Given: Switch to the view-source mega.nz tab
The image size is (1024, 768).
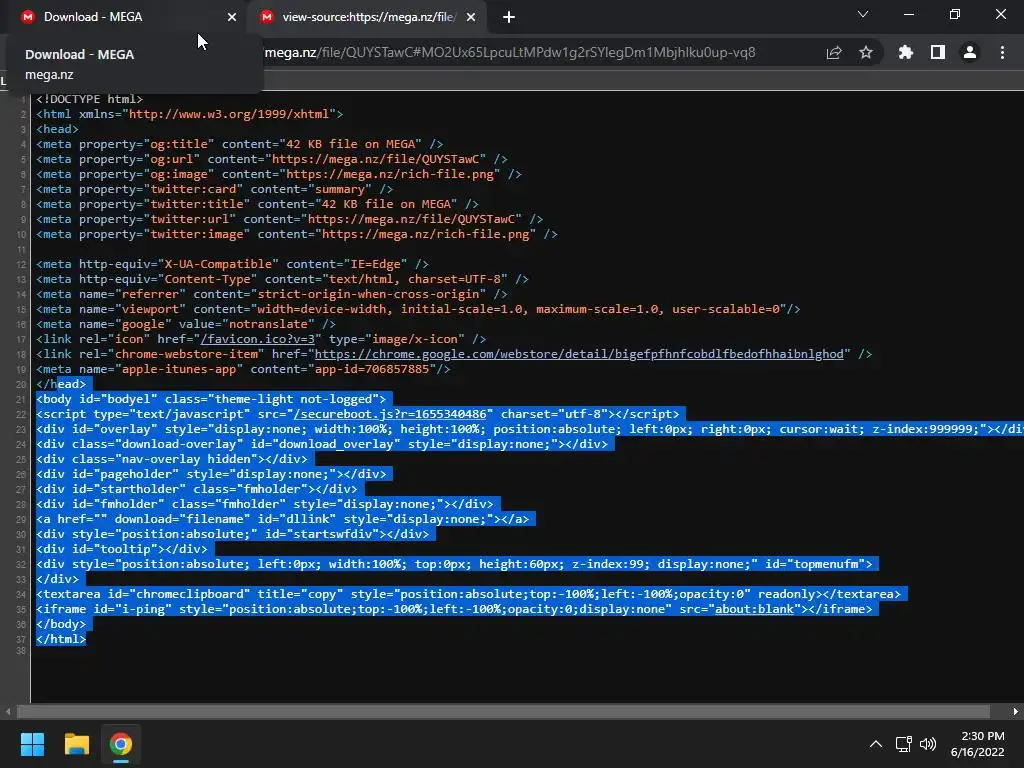Looking at the screenshot, I should (366, 17).
